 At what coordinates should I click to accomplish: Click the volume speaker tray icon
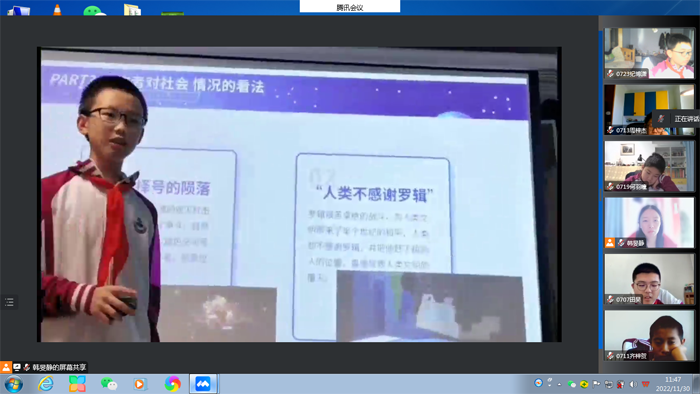tap(633, 384)
